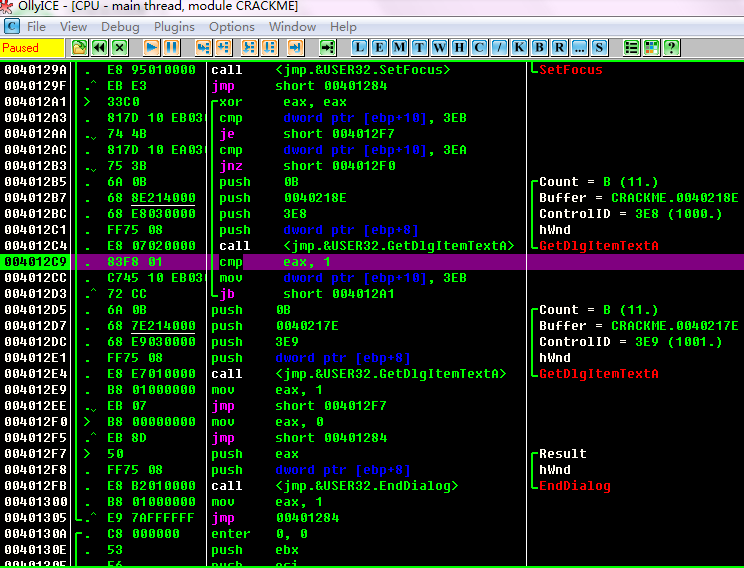Open Call stack with K button

(520, 47)
